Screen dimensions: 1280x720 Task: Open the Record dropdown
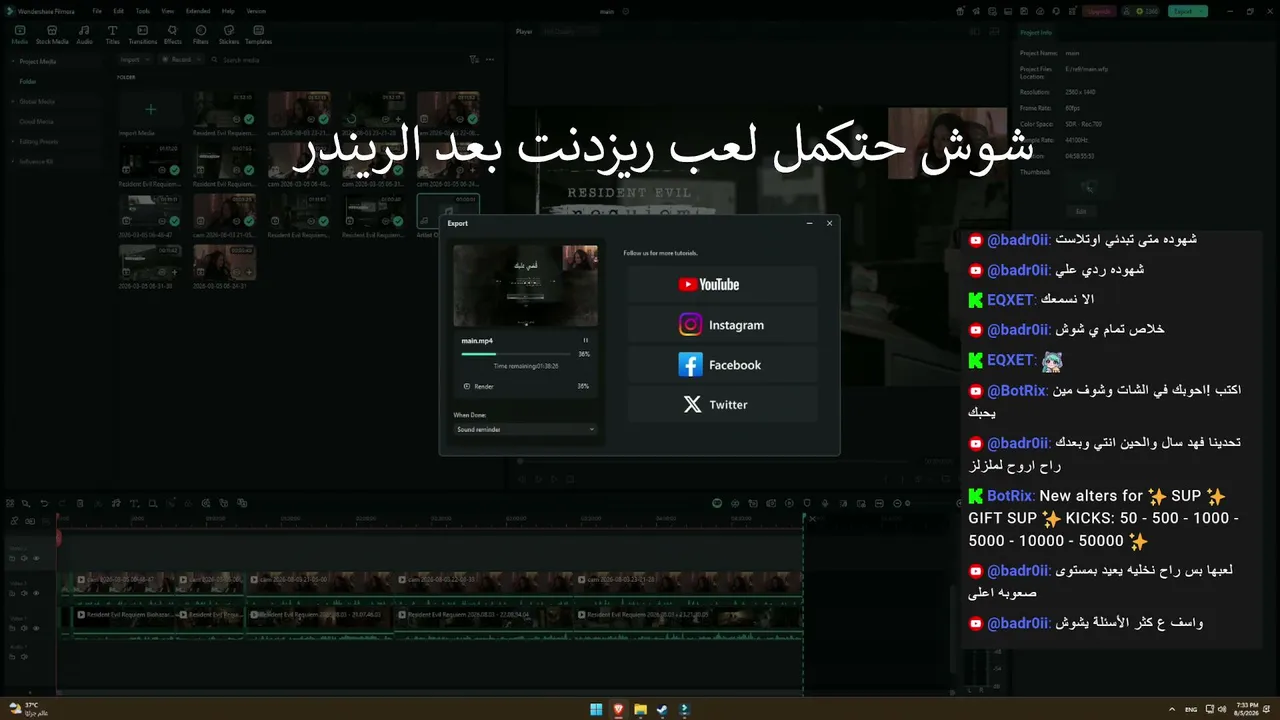tap(180, 60)
